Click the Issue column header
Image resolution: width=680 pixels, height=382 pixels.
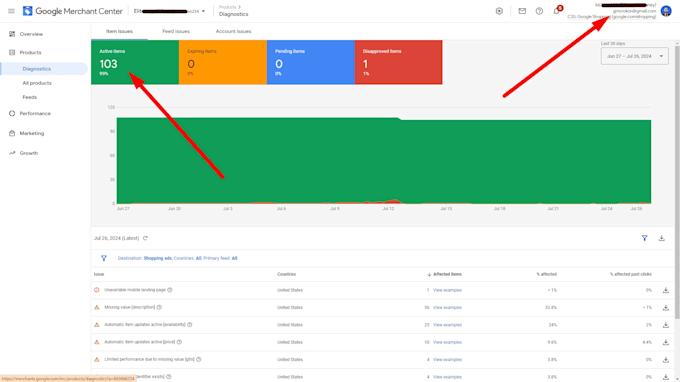[x=99, y=274]
